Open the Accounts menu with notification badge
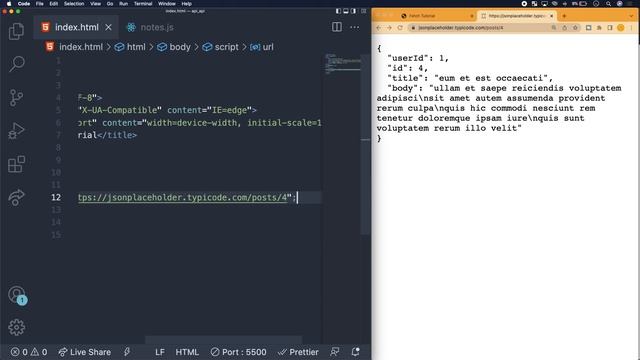640x360 pixels. click(17, 295)
